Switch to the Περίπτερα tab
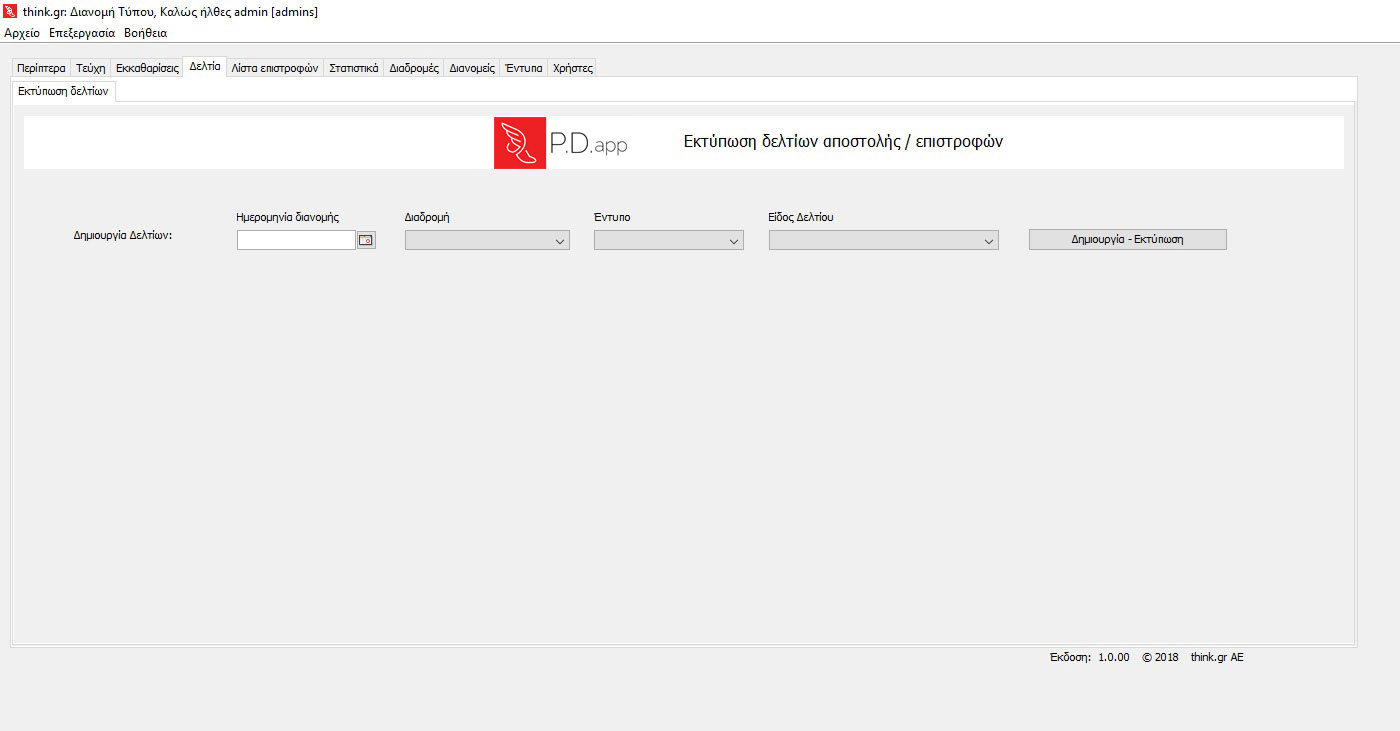The width and height of the screenshot is (1400, 731). point(41,68)
